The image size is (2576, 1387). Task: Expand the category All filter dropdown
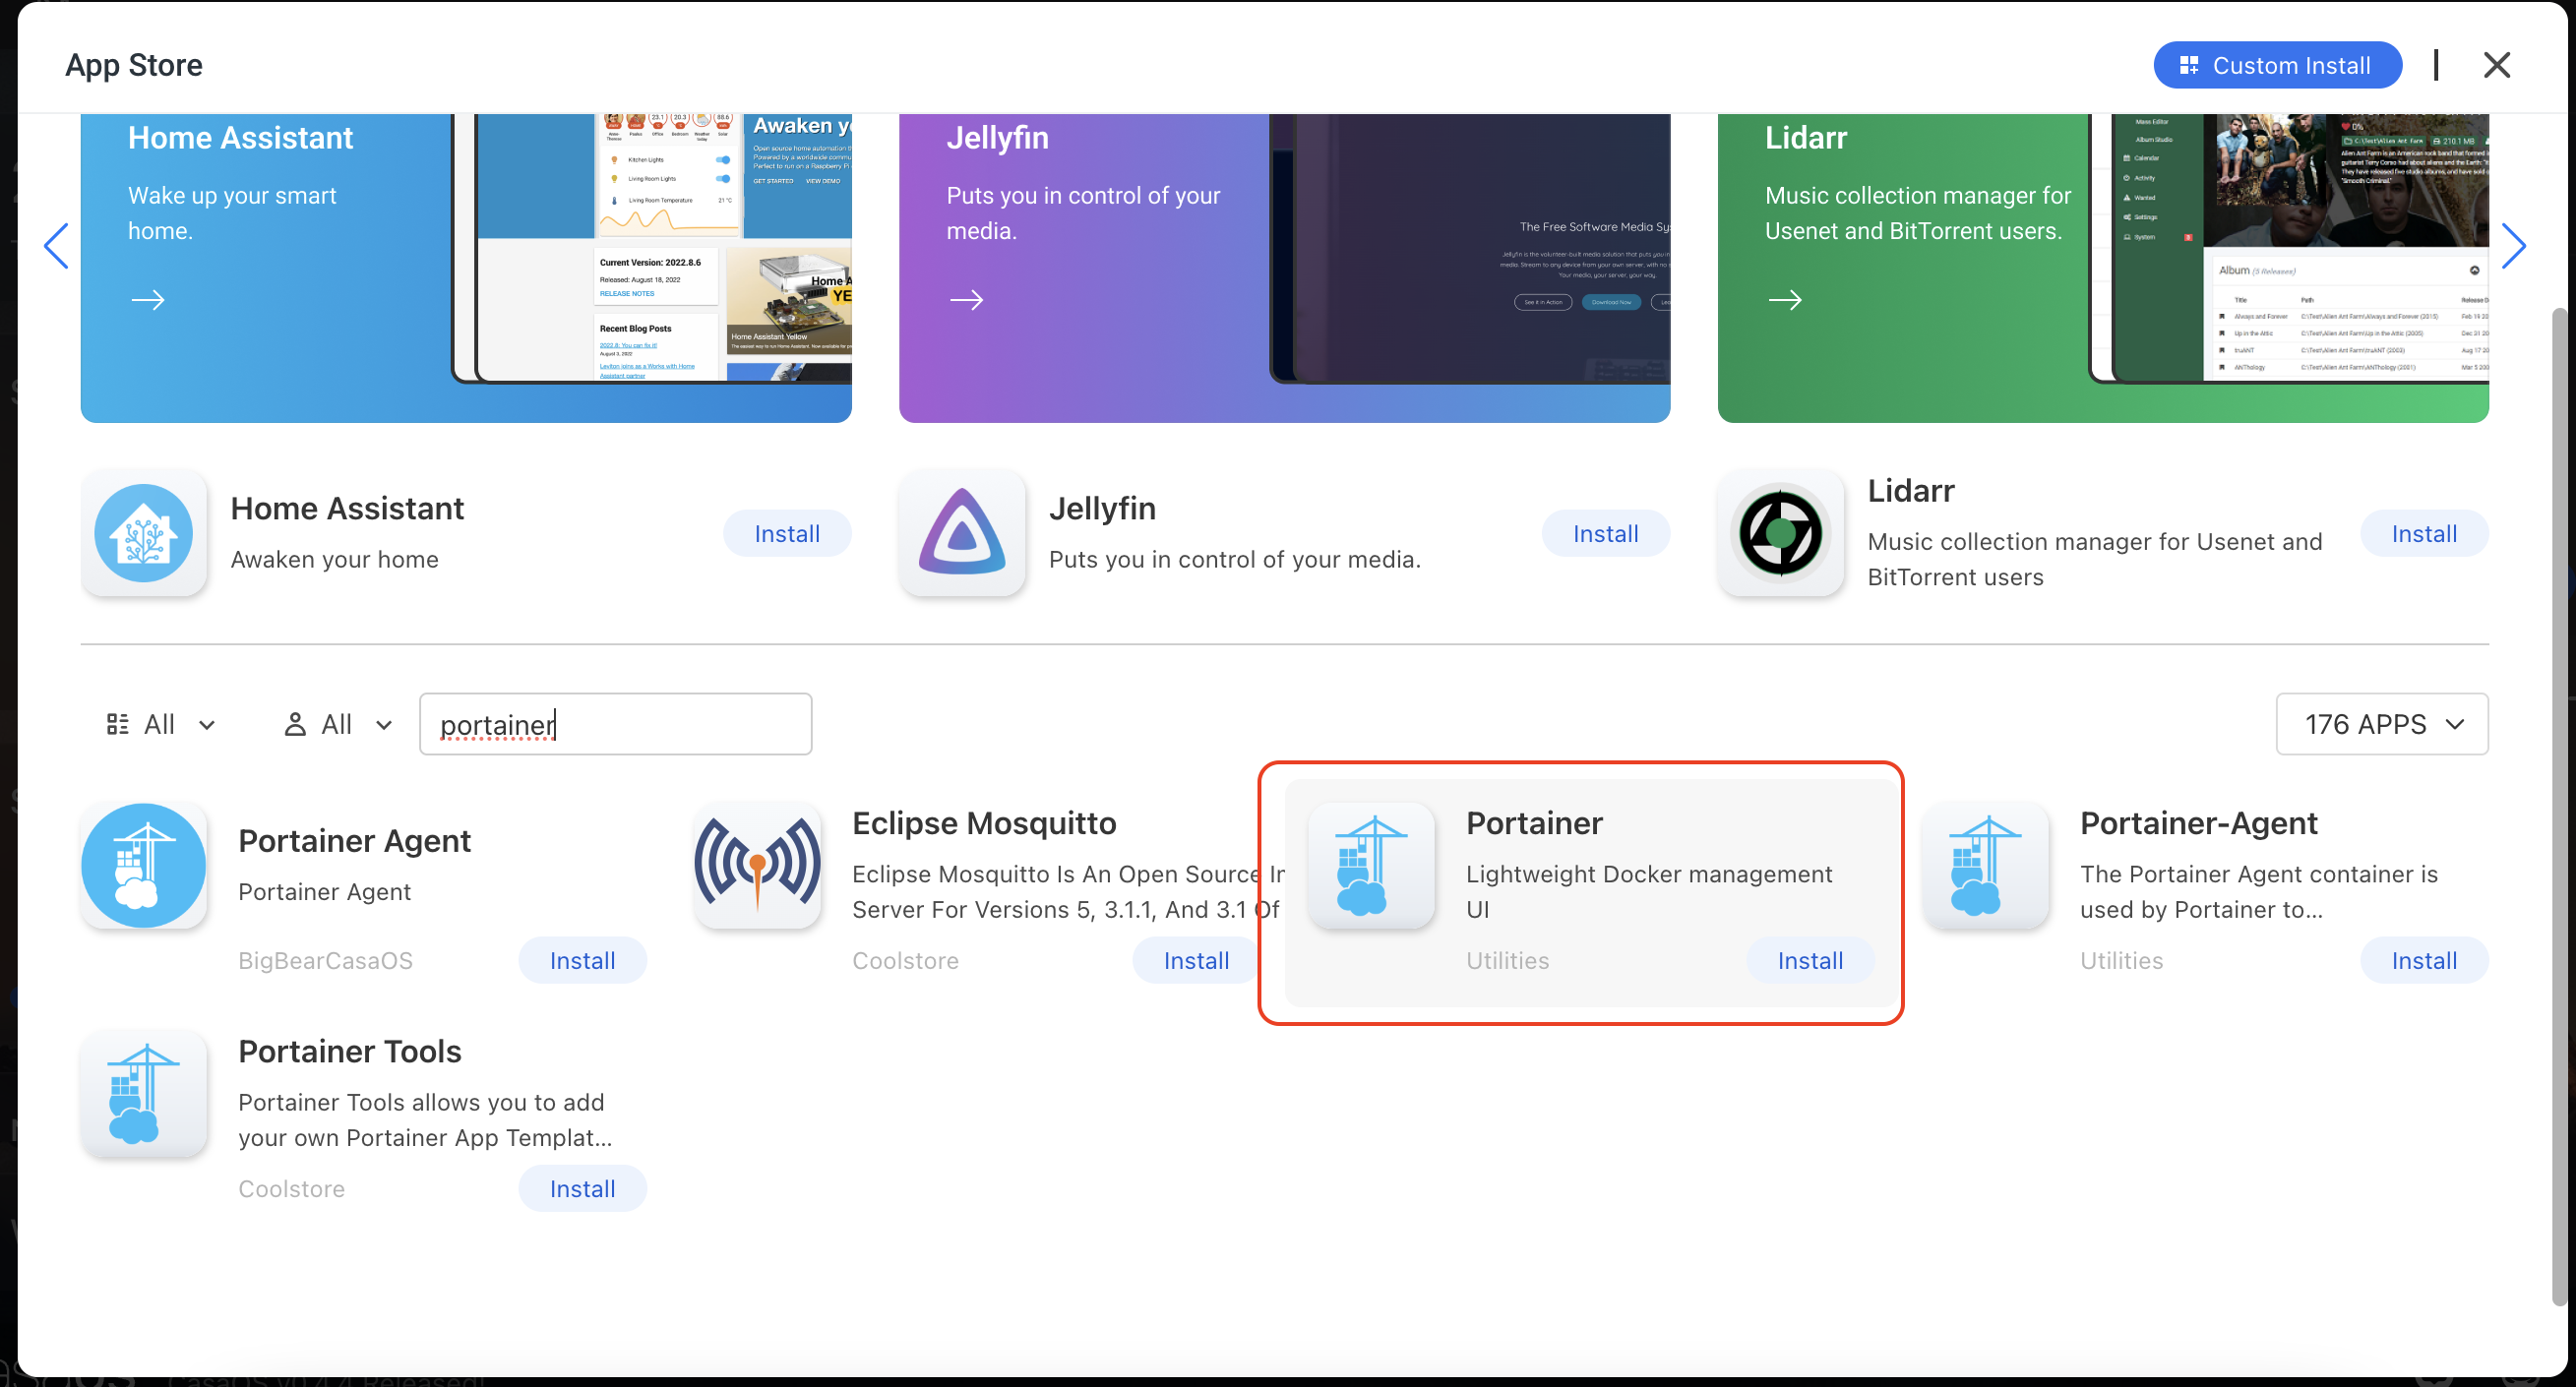pyautogui.click(x=160, y=725)
